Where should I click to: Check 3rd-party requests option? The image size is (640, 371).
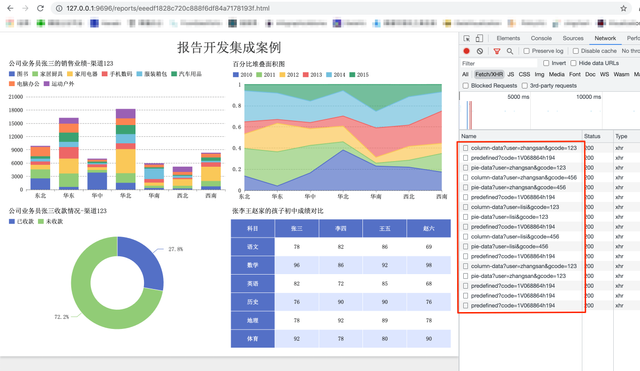click(525, 86)
